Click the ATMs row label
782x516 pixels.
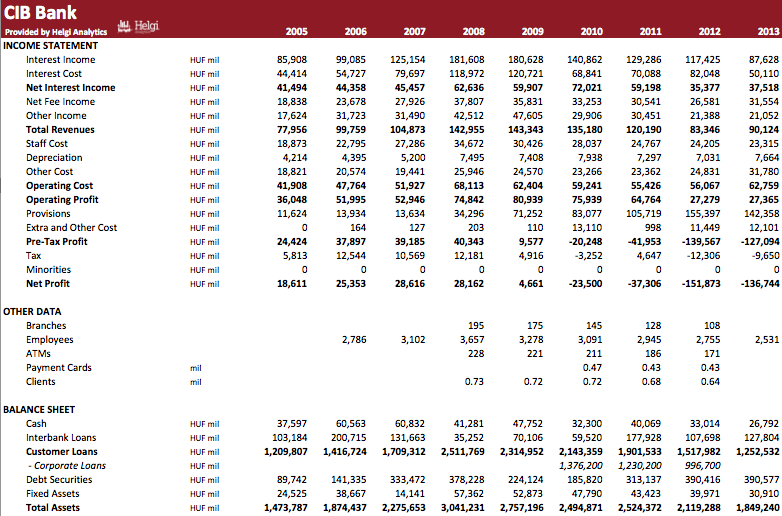pyautogui.click(x=38, y=353)
